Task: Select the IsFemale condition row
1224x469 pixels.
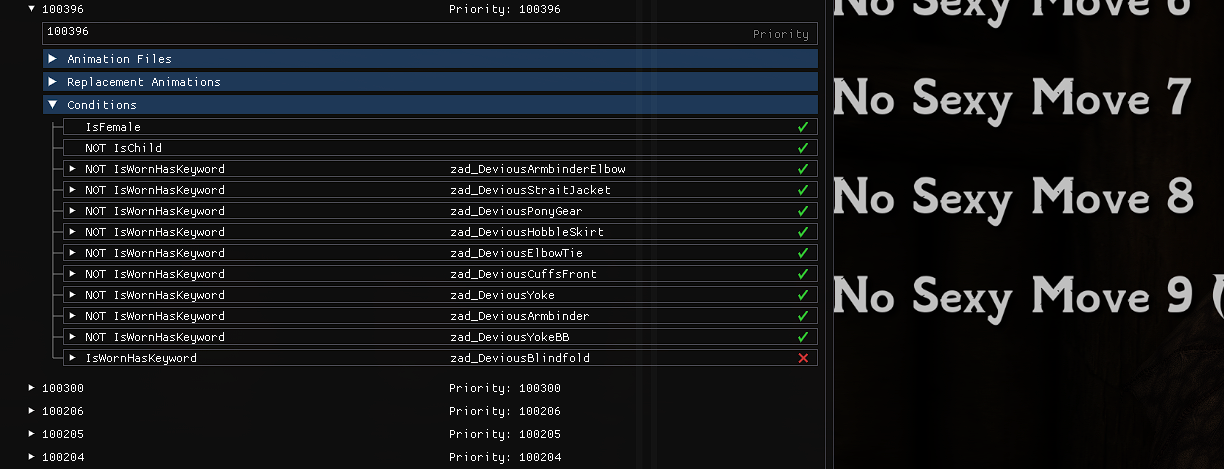Action: [x=440, y=127]
